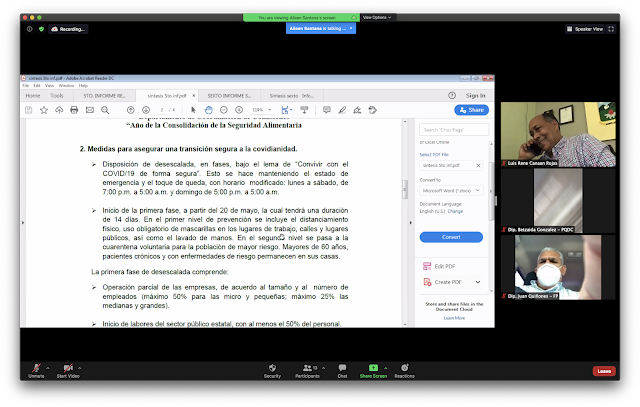Add a comment with speech bubble icon

(x=327, y=110)
